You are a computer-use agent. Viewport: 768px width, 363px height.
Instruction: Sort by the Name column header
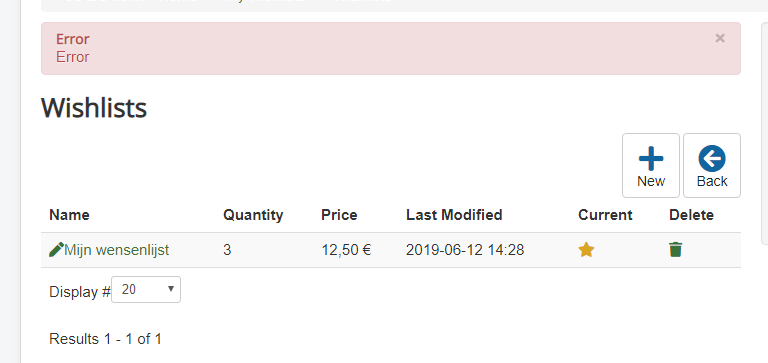(x=70, y=215)
